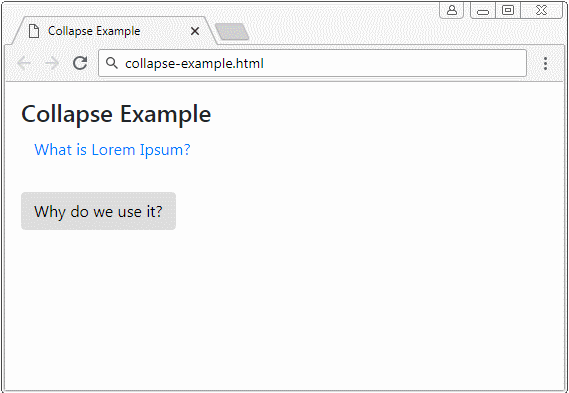This screenshot has width=569, height=393.
Task: Toggle the Why do we use it? button
Action: click(x=98, y=211)
